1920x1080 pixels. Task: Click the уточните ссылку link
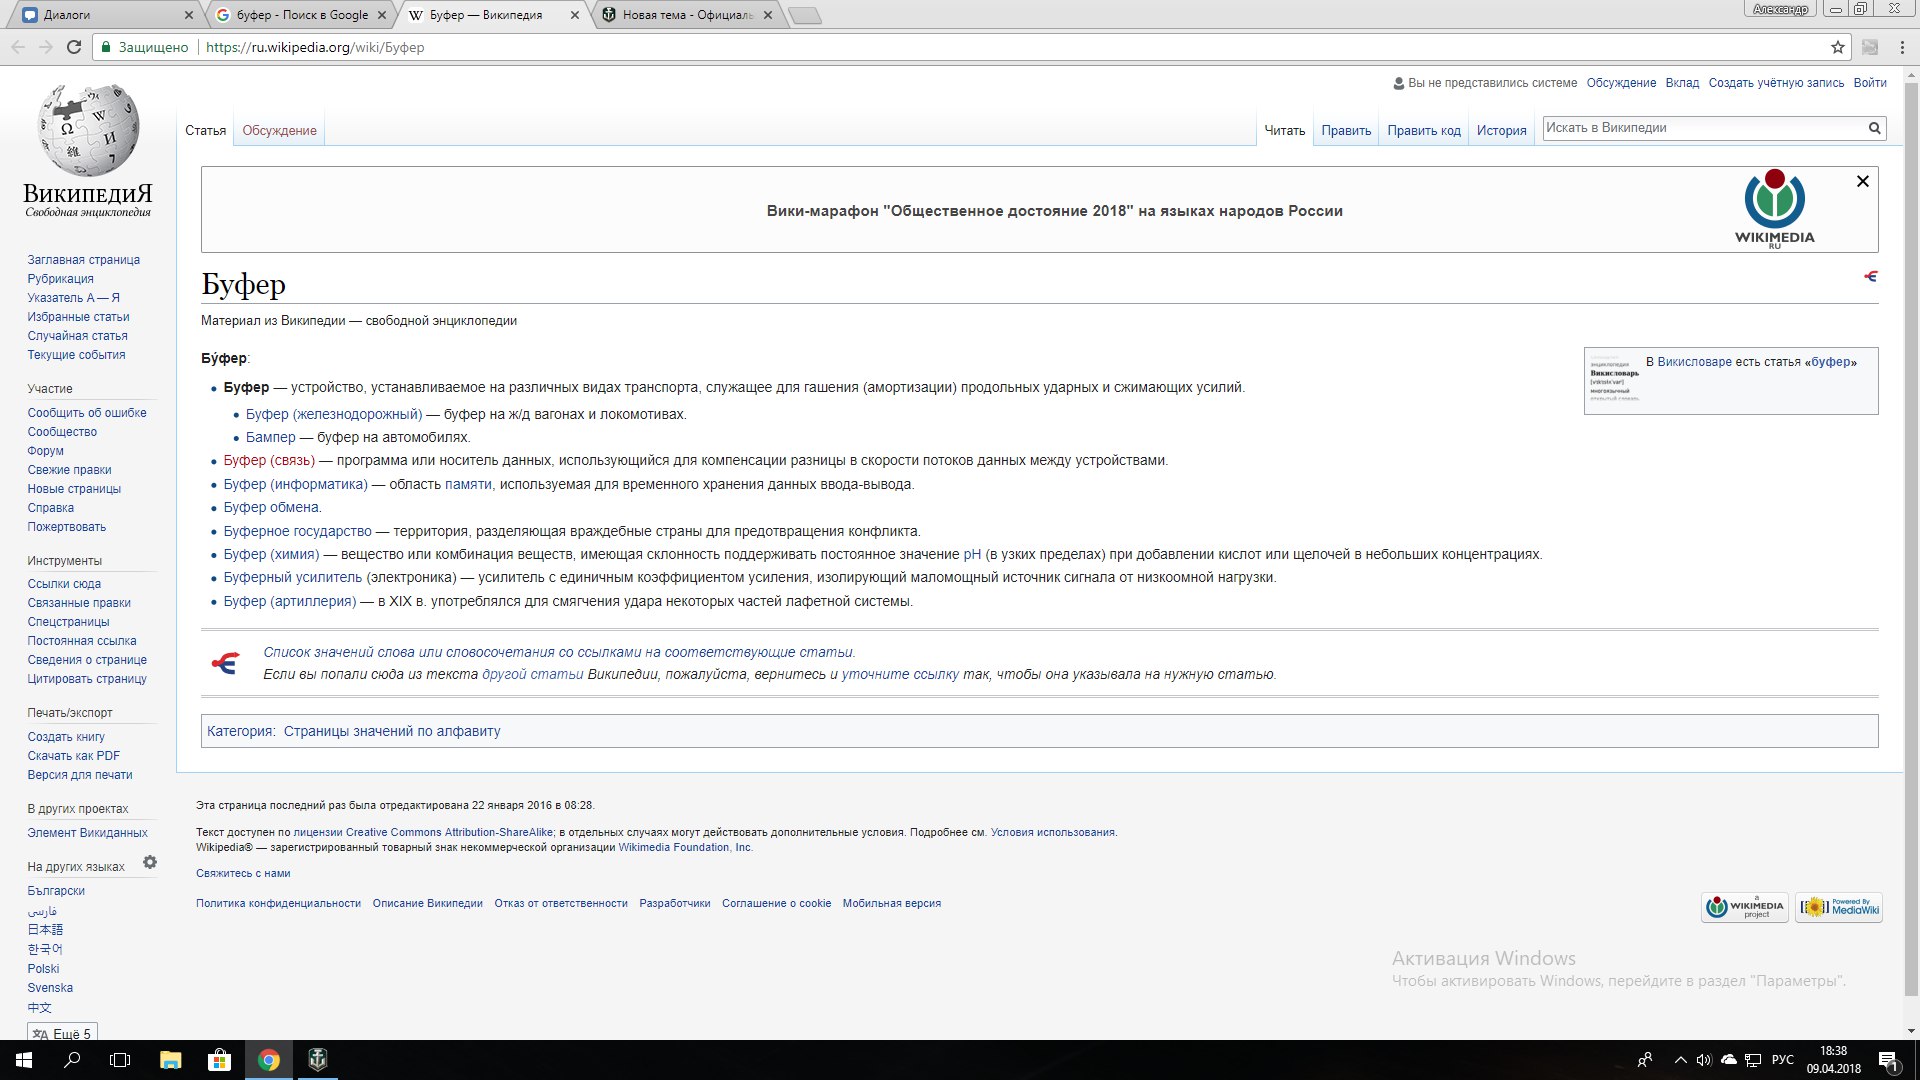coord(900,674)
